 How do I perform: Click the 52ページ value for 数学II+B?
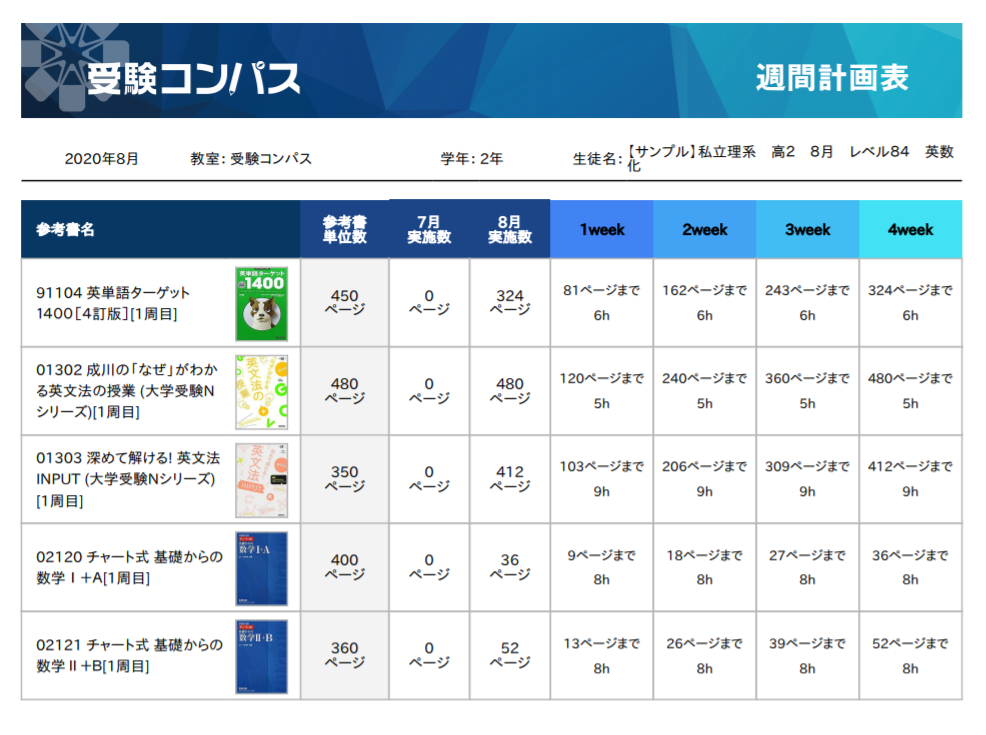coord(509,655)
